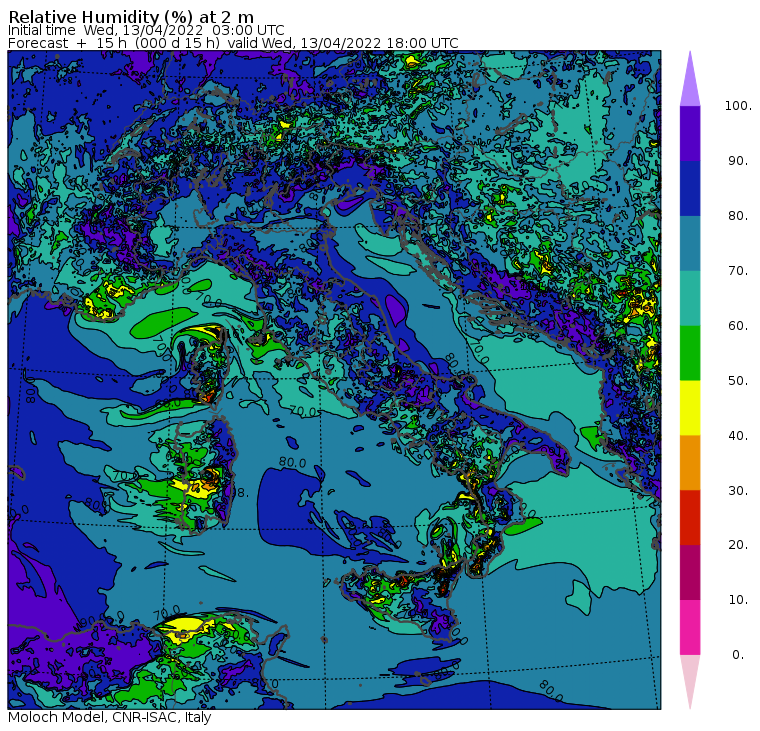Image resolution: width=760 pixels, height=731 pixels.
Task: Click the '80.0' contour label near the map's bottom-right corner
Action: tap(551, 691)
